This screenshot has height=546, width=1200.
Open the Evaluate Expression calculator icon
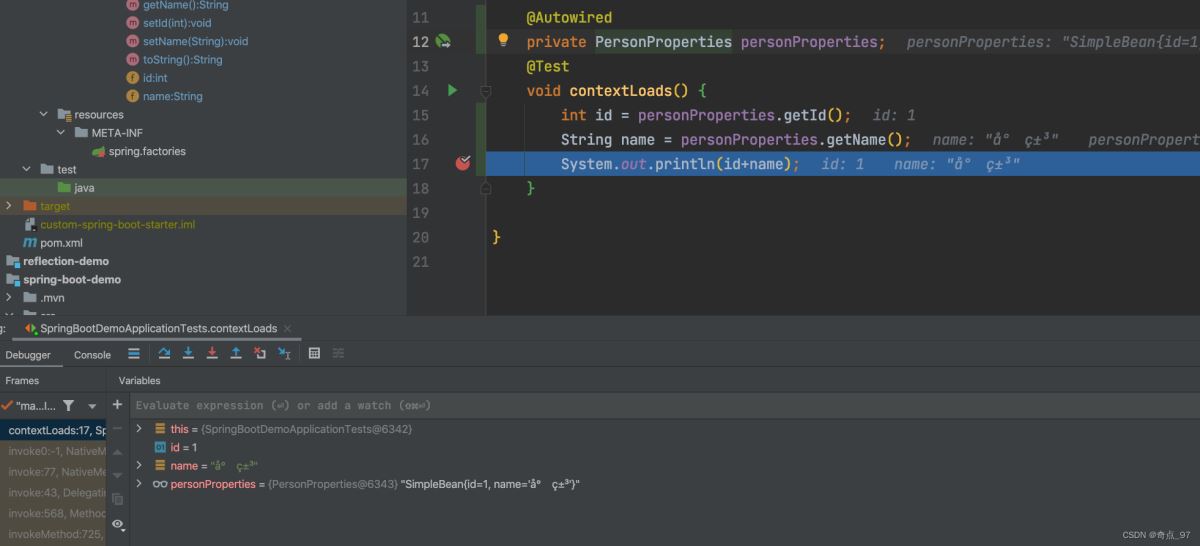[314, 354]
